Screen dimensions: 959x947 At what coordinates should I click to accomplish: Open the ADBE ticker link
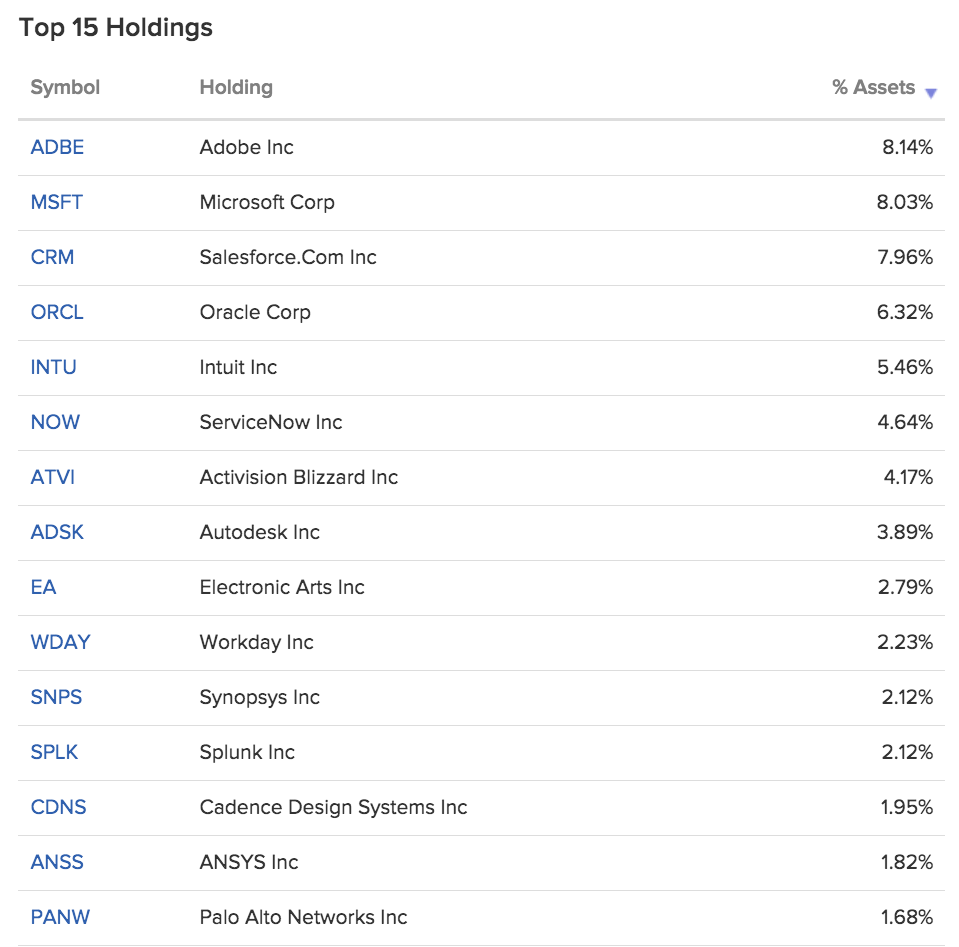pos(57,147)
